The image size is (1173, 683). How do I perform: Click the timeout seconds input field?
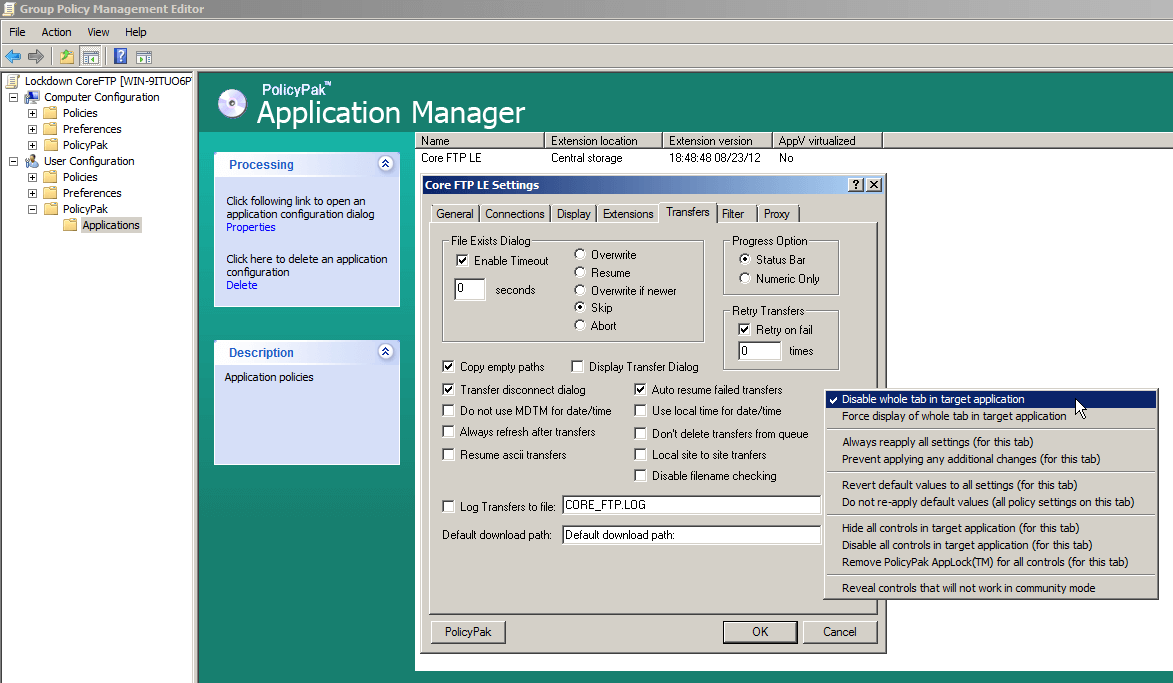(x=470, y=289)
